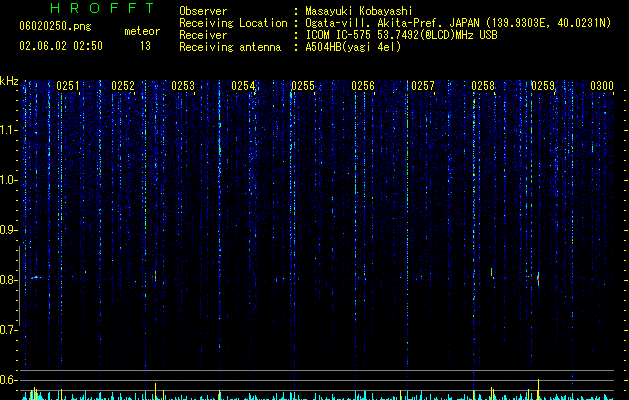629x400 pixels.
Task: Click the bright meteor echo just after 0250
Action: coord(37,277)
